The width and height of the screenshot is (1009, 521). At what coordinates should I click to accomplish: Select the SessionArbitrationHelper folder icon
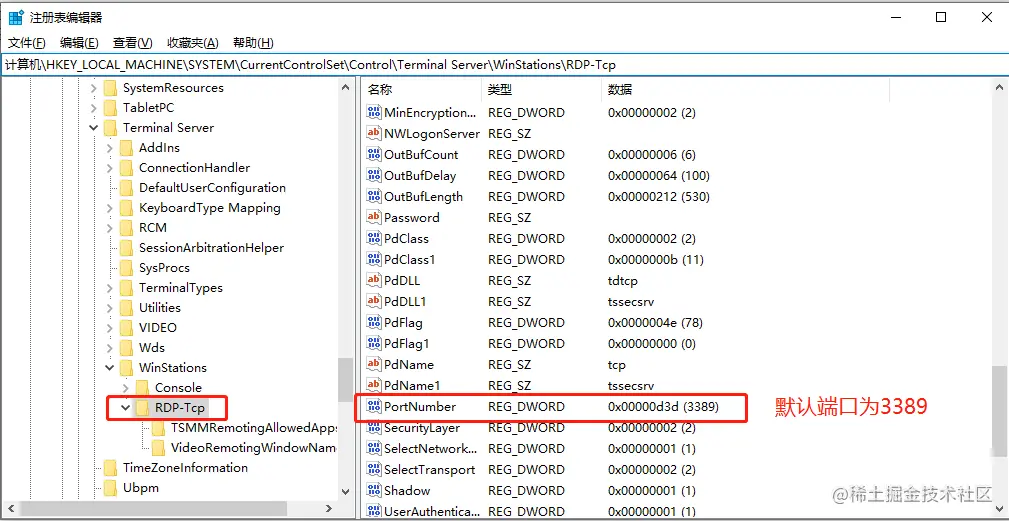[x=127, y=248]
